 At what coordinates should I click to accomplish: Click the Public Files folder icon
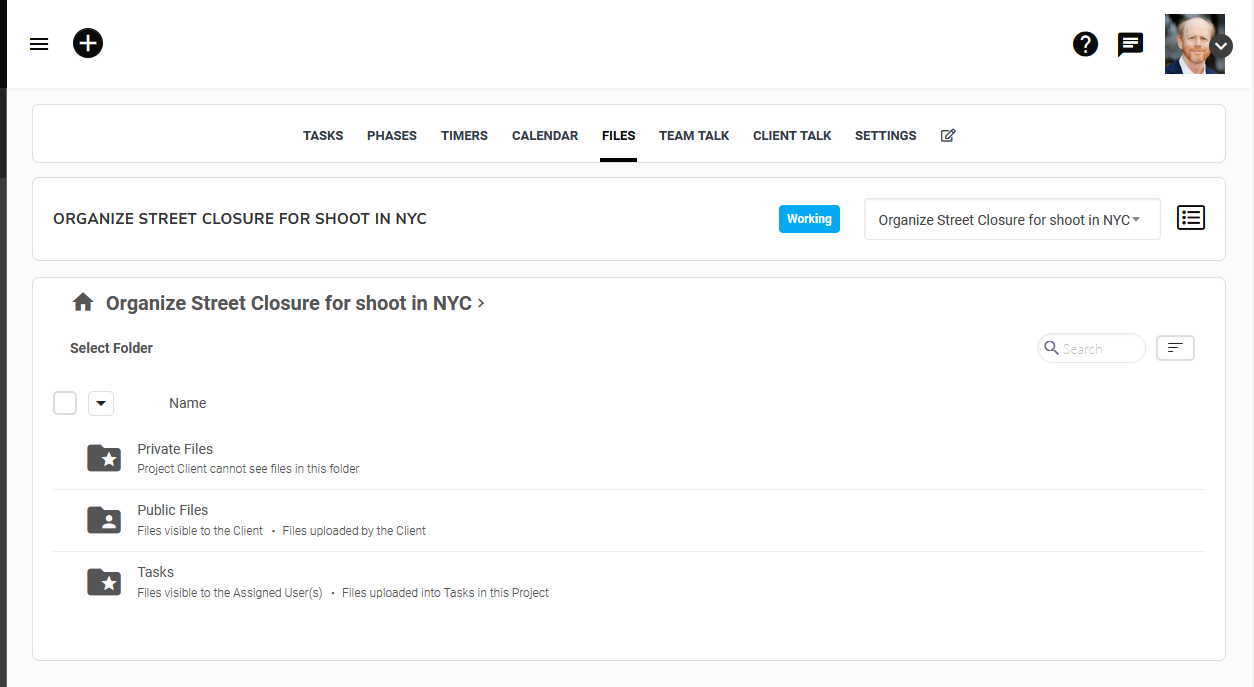pos(104,520)
